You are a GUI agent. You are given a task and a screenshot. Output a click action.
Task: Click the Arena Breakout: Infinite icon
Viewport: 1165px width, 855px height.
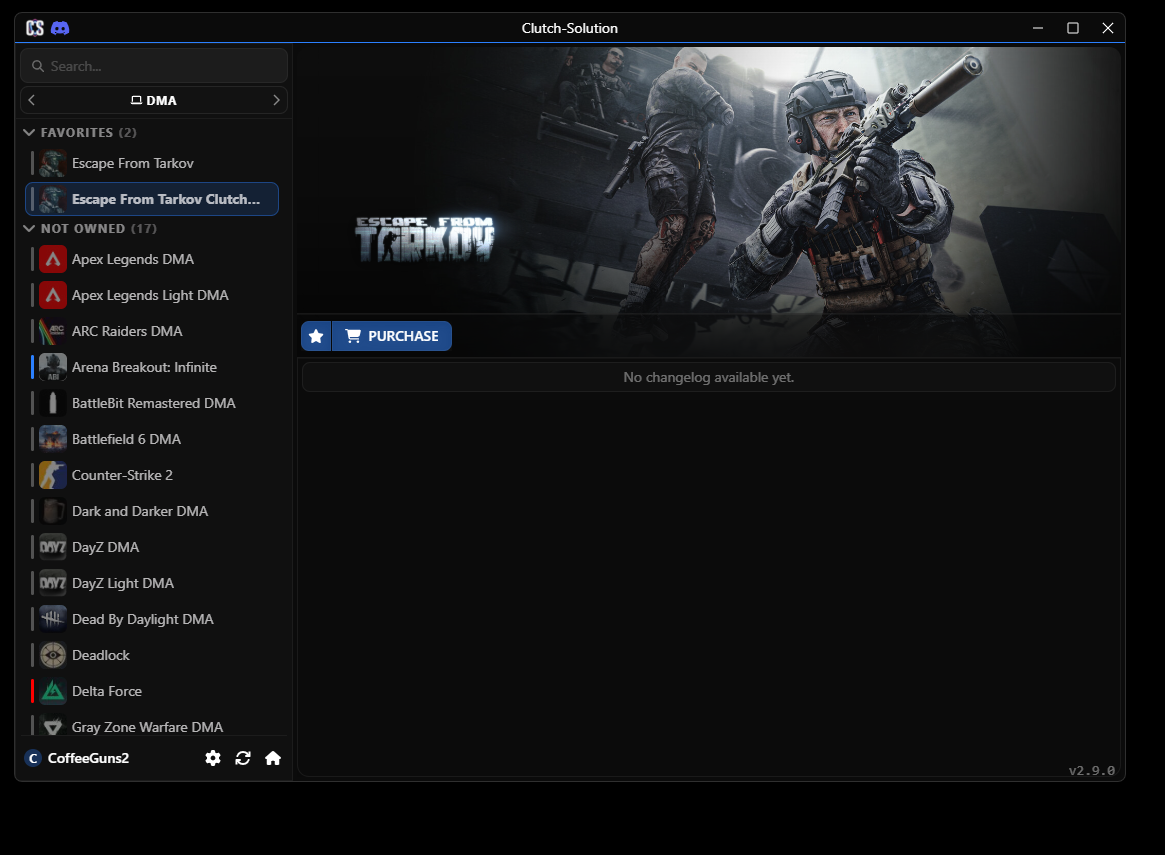pos(53,367)
